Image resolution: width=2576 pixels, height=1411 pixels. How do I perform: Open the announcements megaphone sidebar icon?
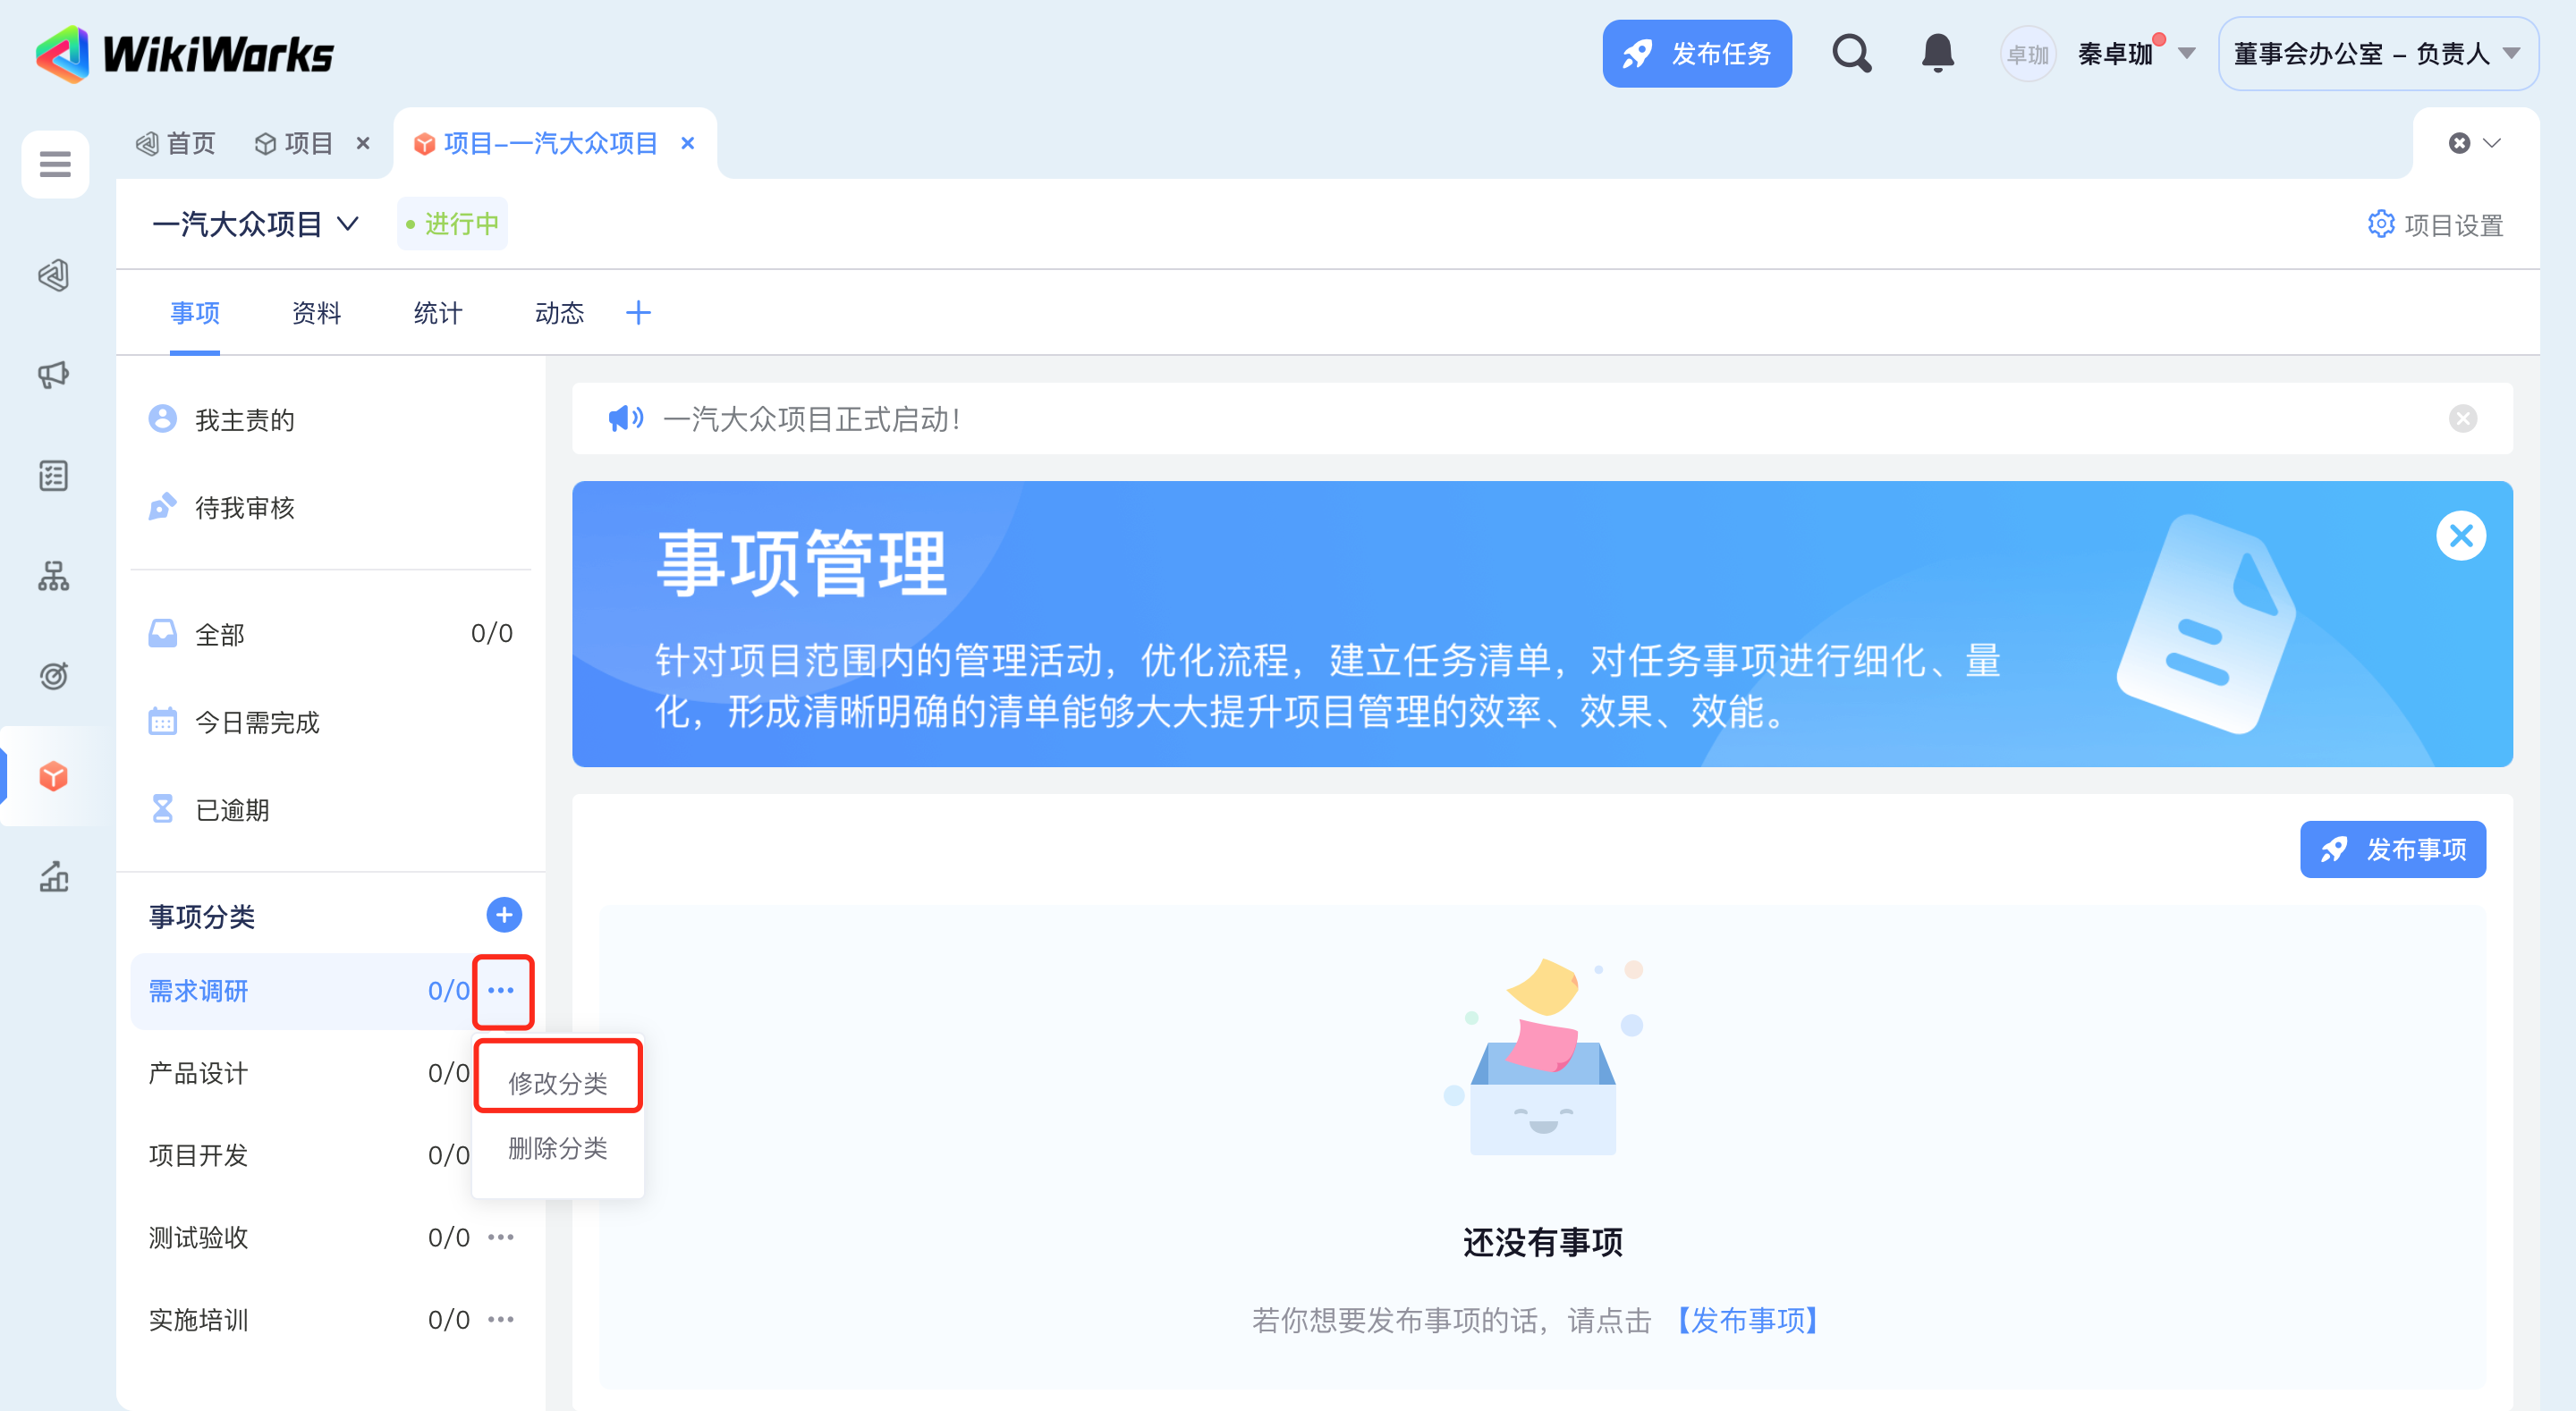[x=54, y=375]
